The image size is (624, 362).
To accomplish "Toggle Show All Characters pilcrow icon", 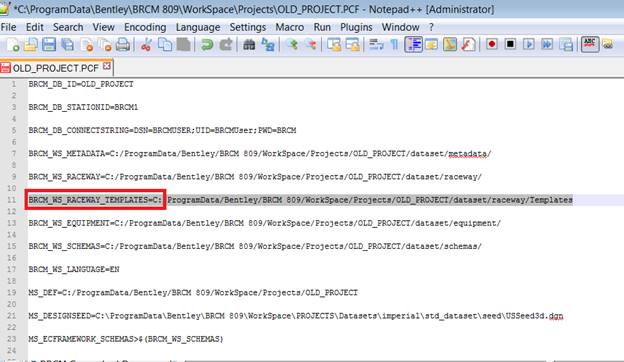I will pos(394,45).
